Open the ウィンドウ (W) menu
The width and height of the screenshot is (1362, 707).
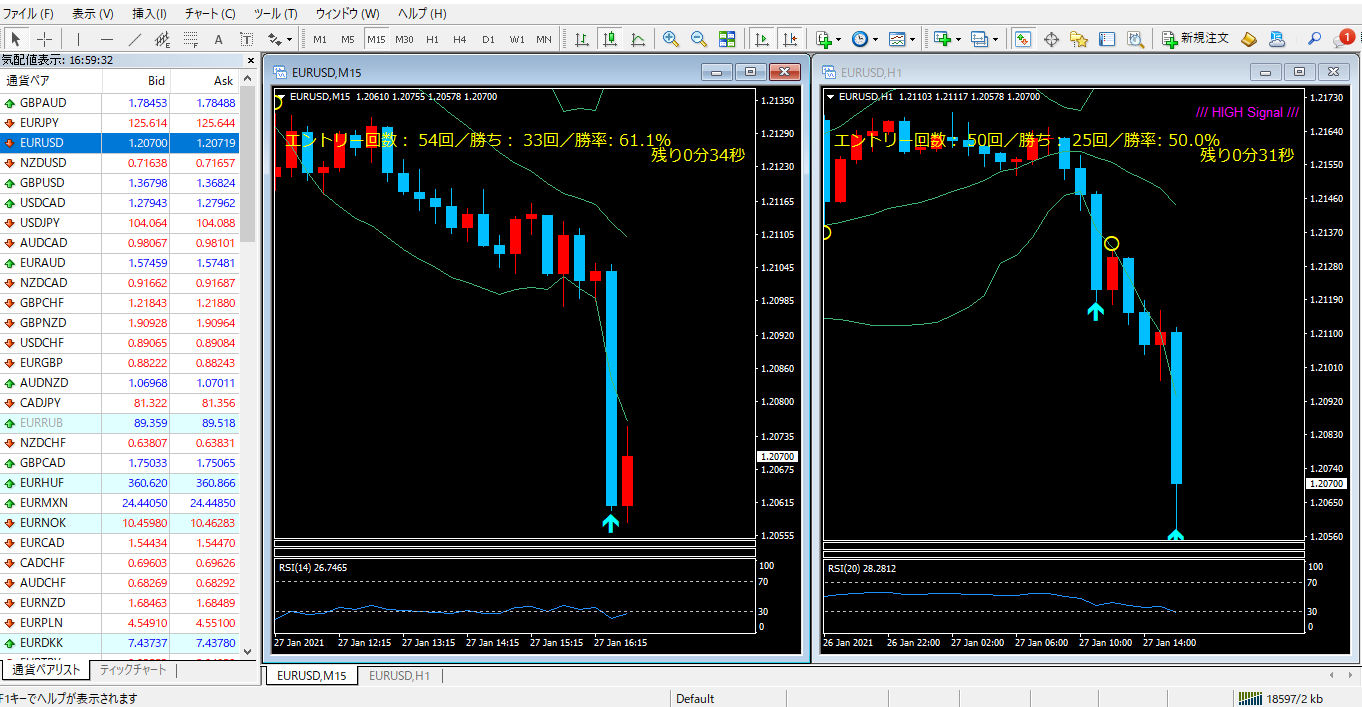347,14
